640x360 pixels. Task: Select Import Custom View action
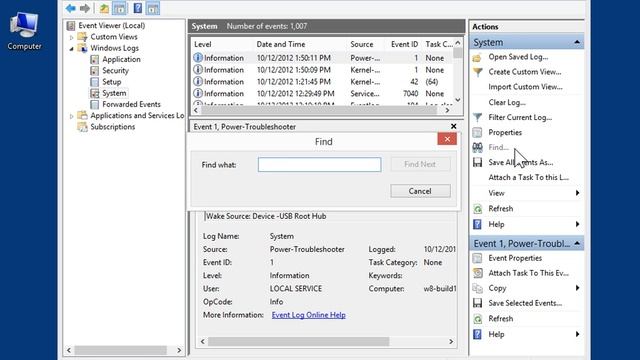(525, 87)
